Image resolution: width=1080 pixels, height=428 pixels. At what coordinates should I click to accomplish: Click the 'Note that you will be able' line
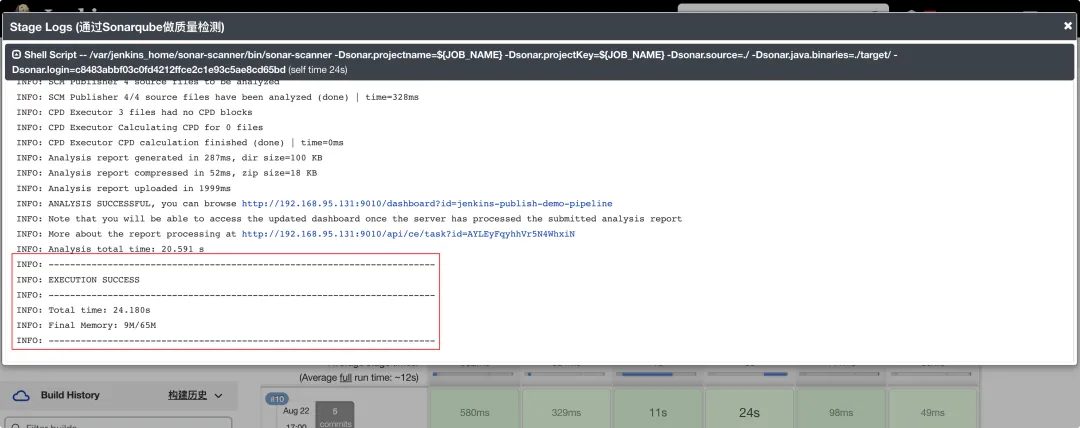[349, 219]
